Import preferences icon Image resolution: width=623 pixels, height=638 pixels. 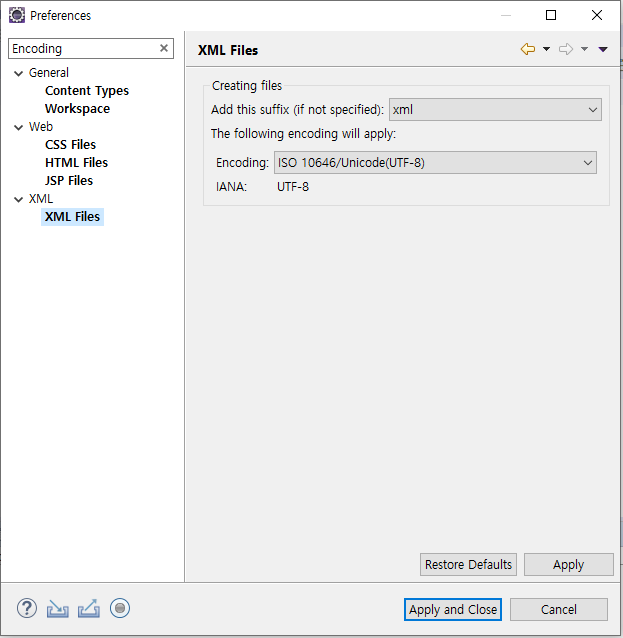[57, 609]
